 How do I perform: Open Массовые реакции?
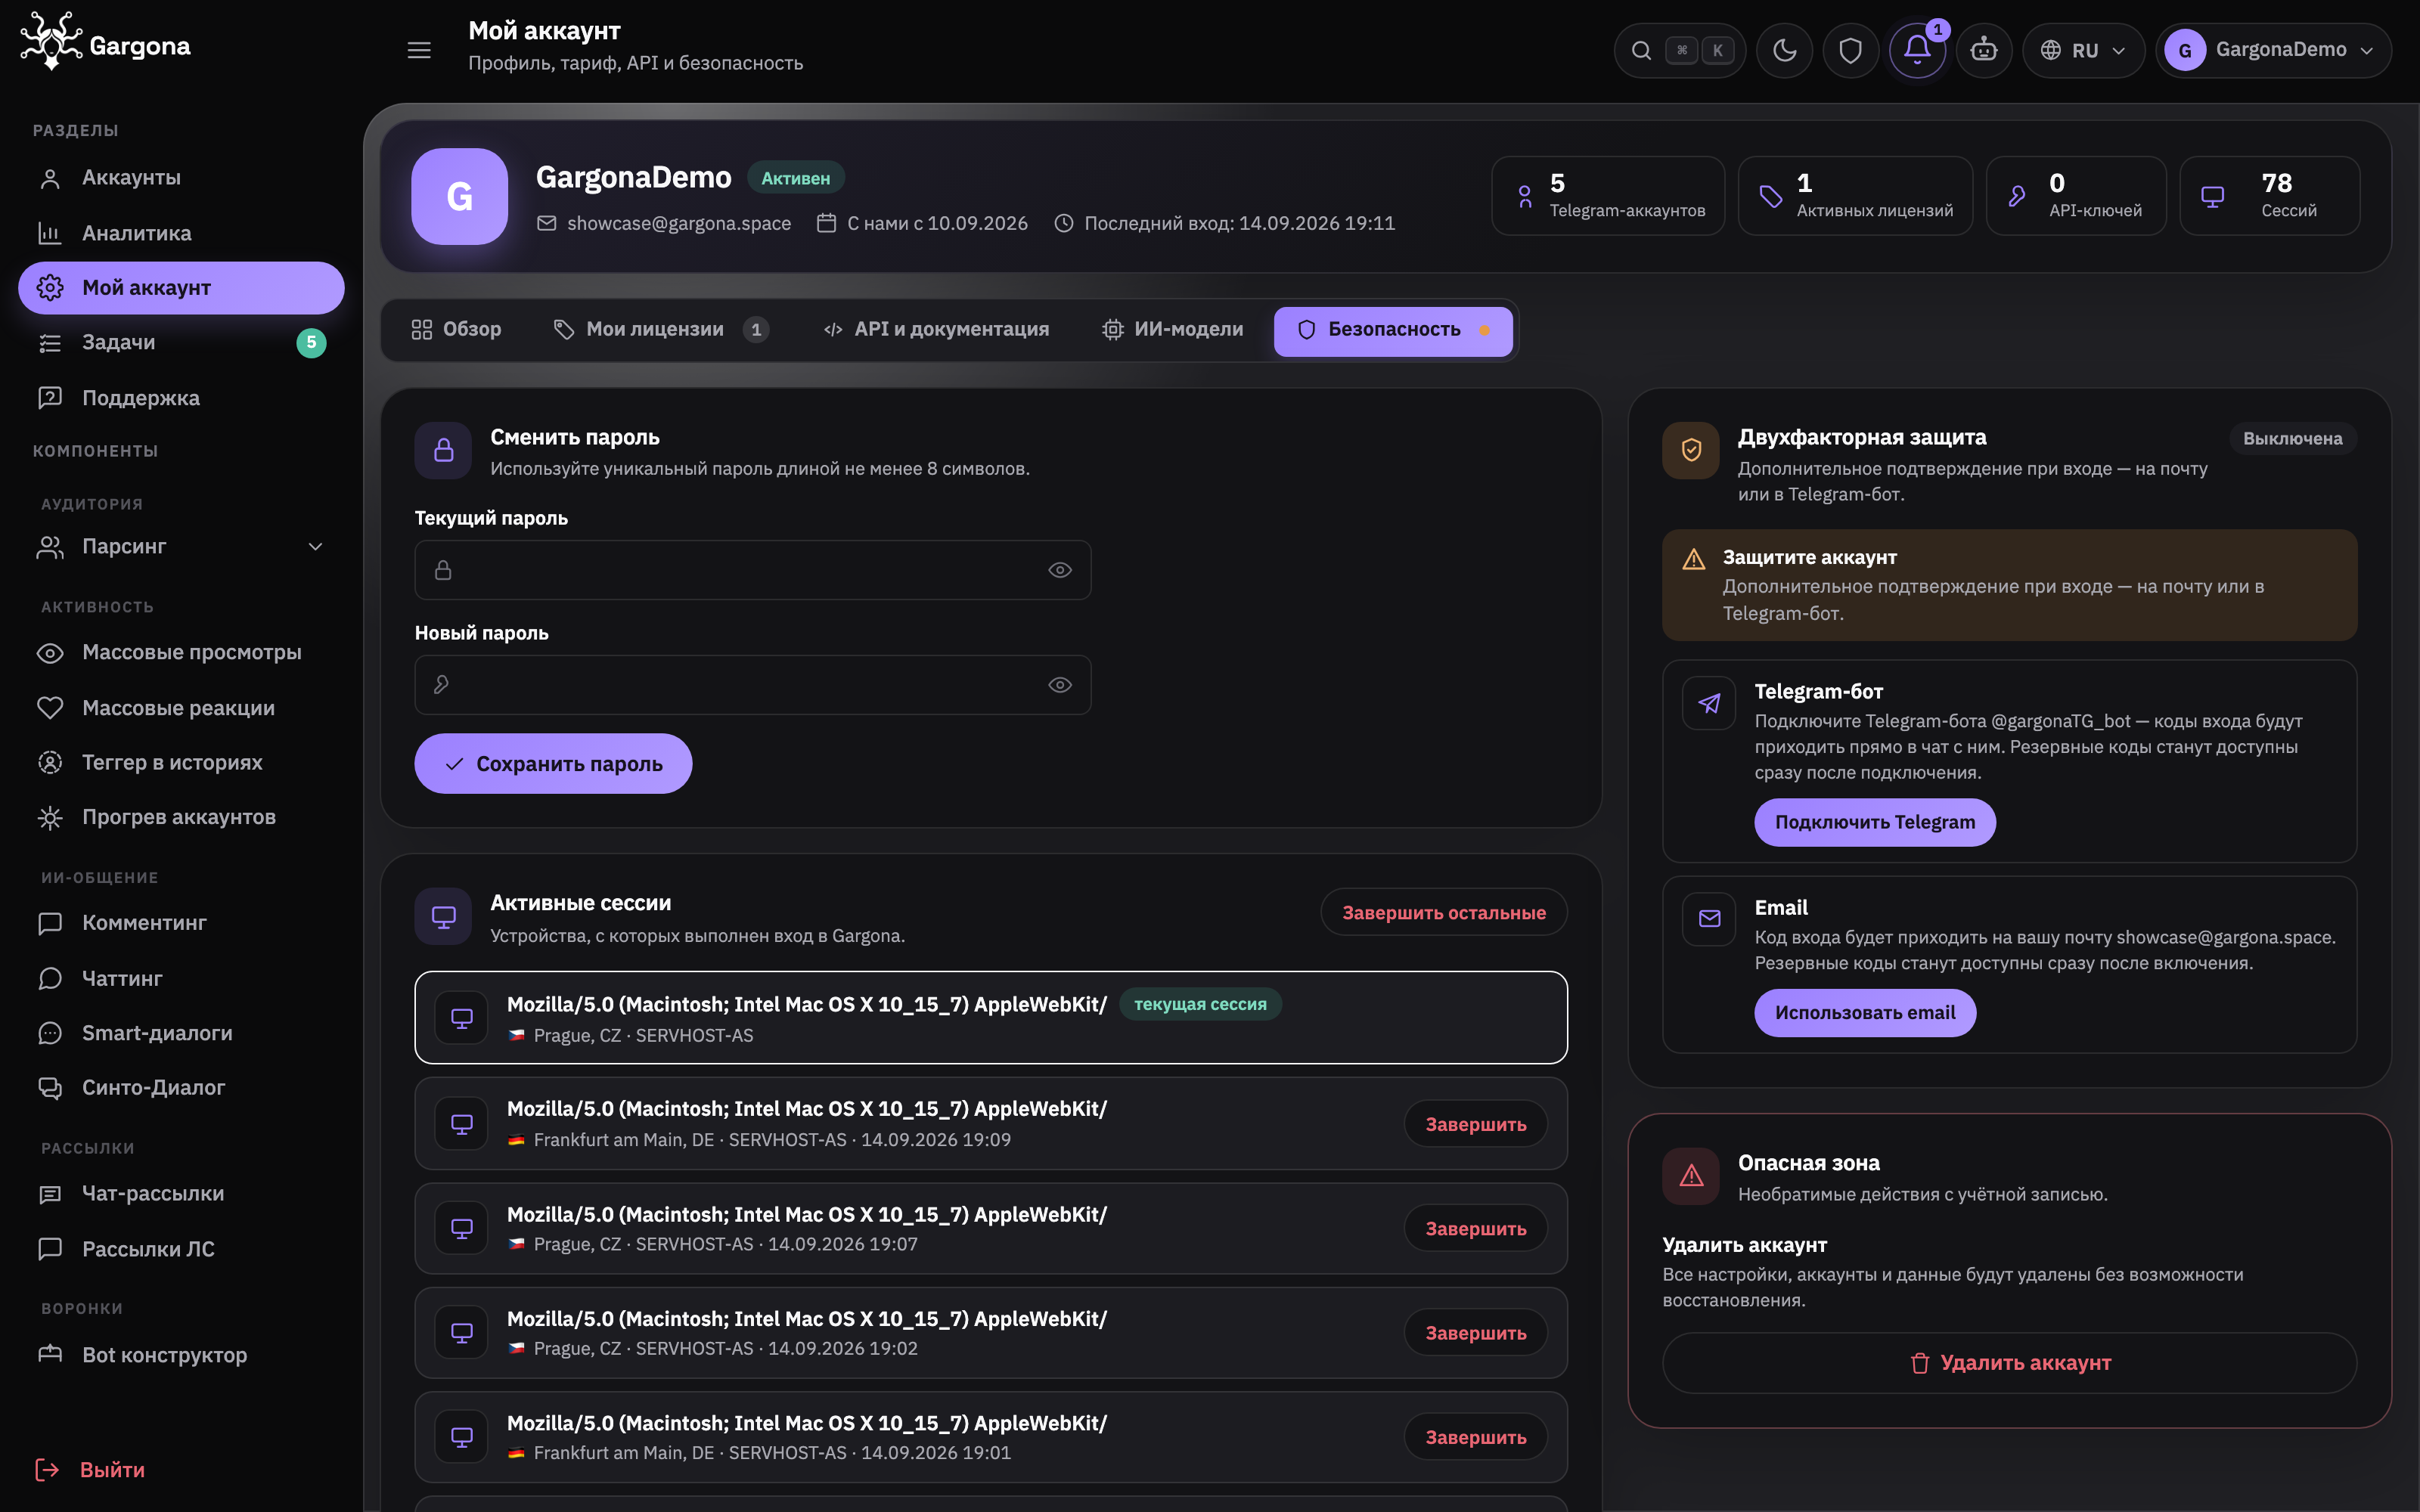tap(181, 708)
